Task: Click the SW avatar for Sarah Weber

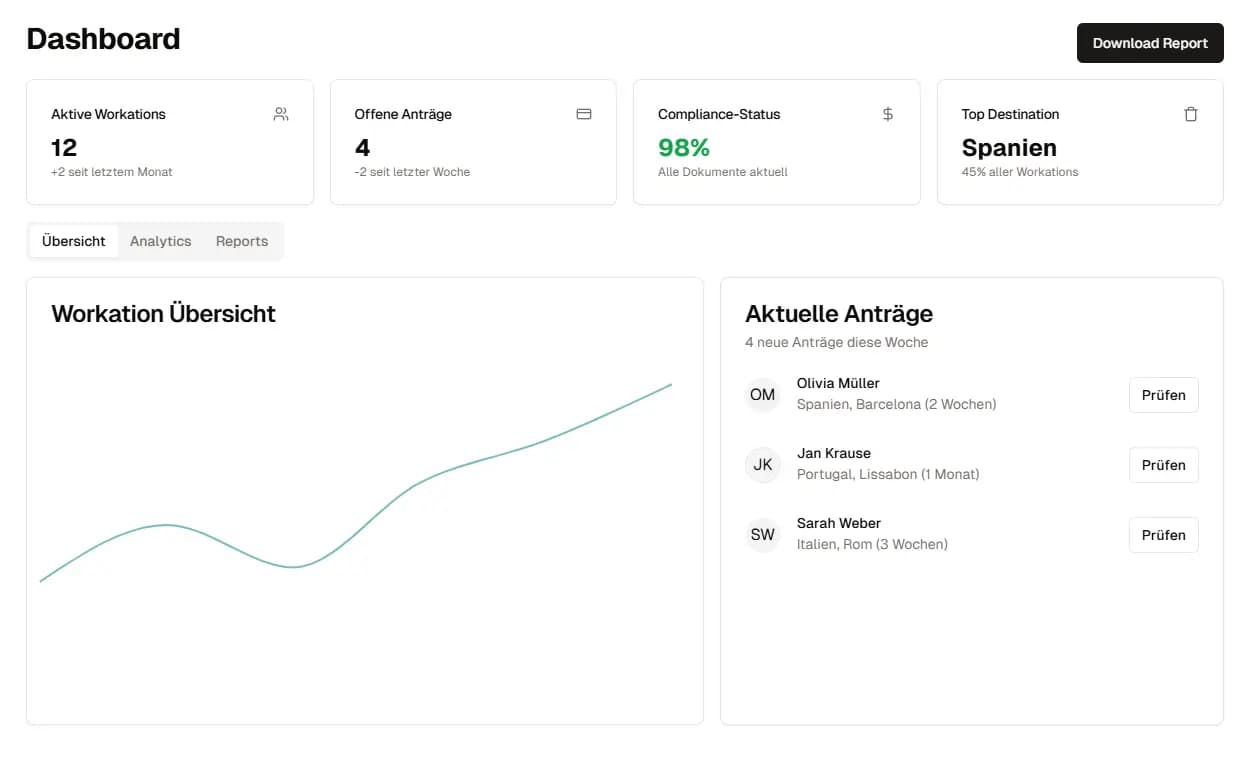Action: click(763, 535)
